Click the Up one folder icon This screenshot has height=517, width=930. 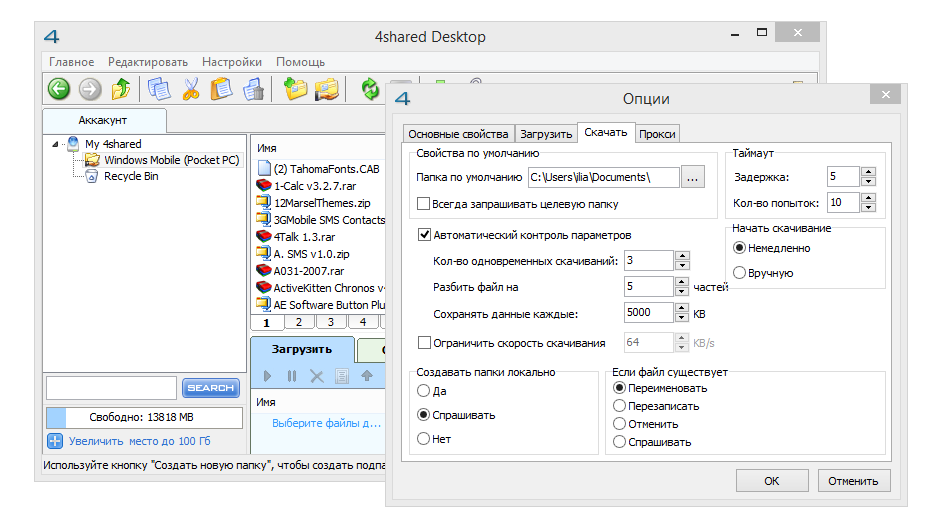121,90
